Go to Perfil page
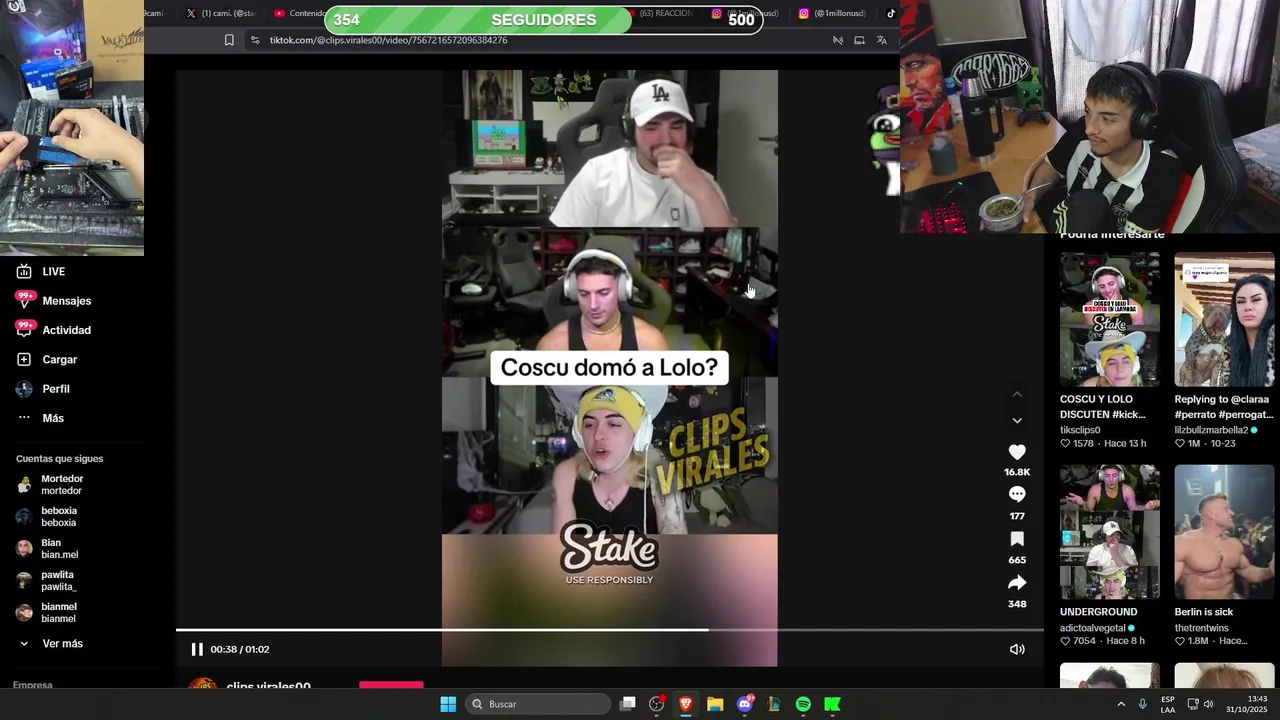This screenshot has height=720, width=1280. pyautogui.click(x=43, y=389)
